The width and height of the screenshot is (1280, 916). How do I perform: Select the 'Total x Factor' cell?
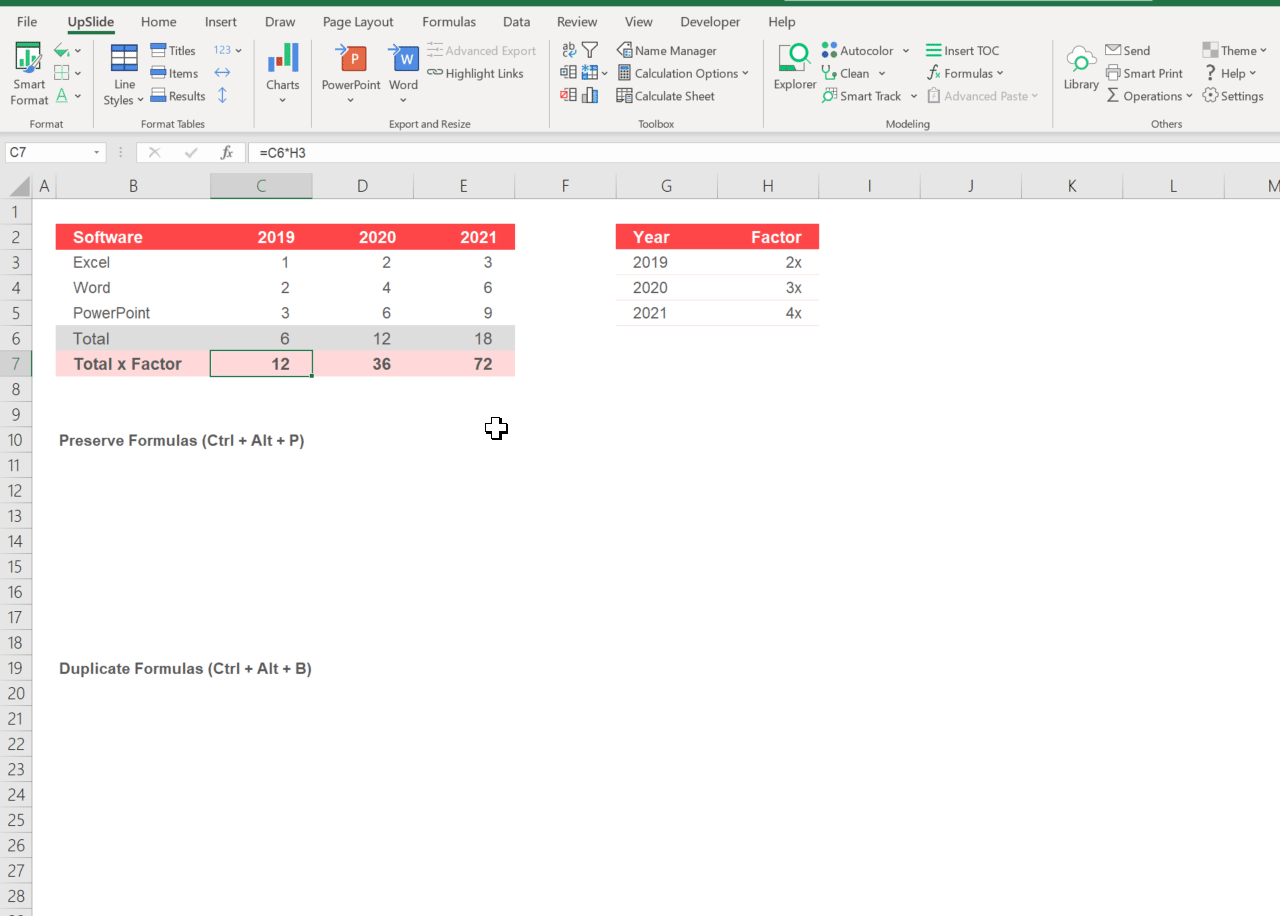tap(133, 364)
